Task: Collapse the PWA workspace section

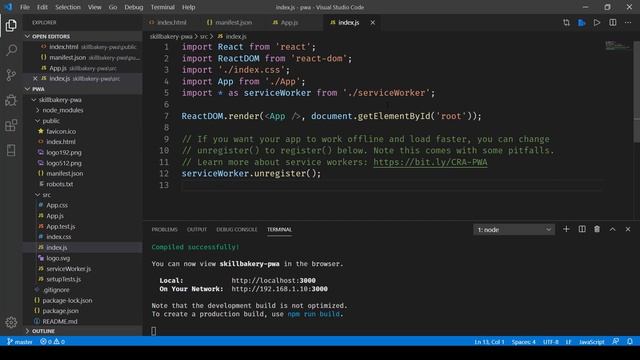Action: [x=83, y=89]
